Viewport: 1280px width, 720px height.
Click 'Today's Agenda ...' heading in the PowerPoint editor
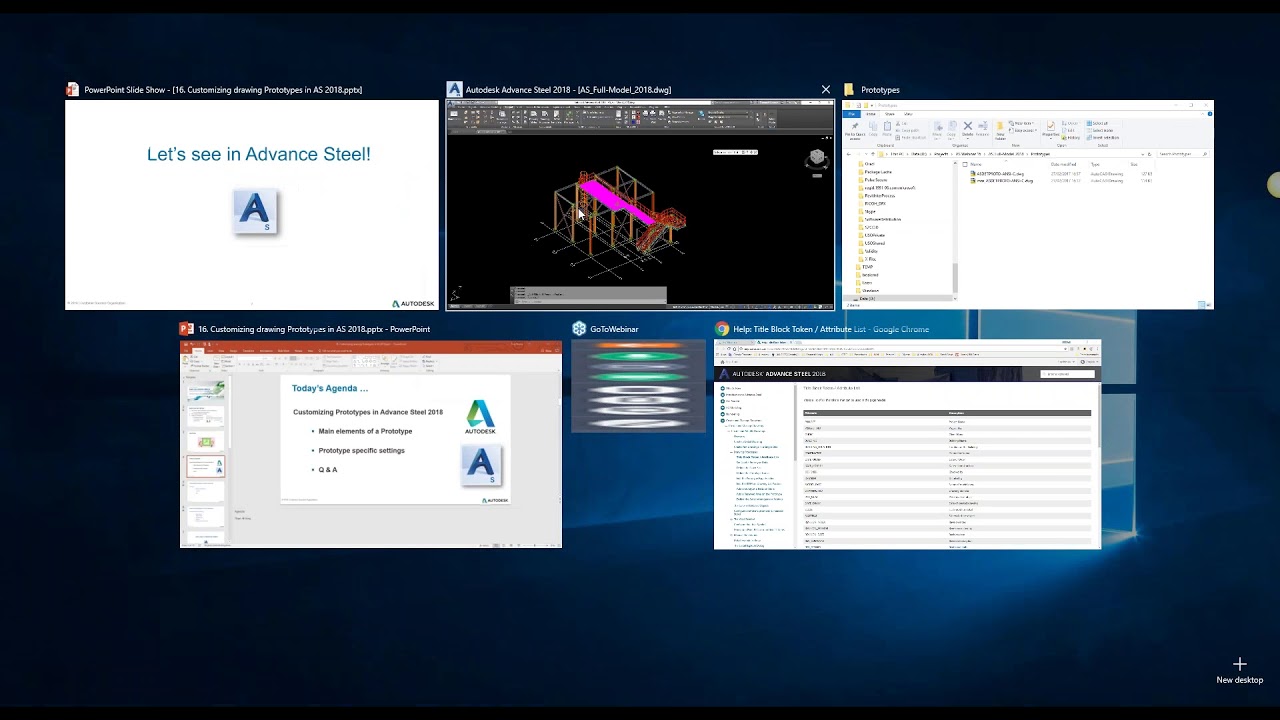(330, 388)
